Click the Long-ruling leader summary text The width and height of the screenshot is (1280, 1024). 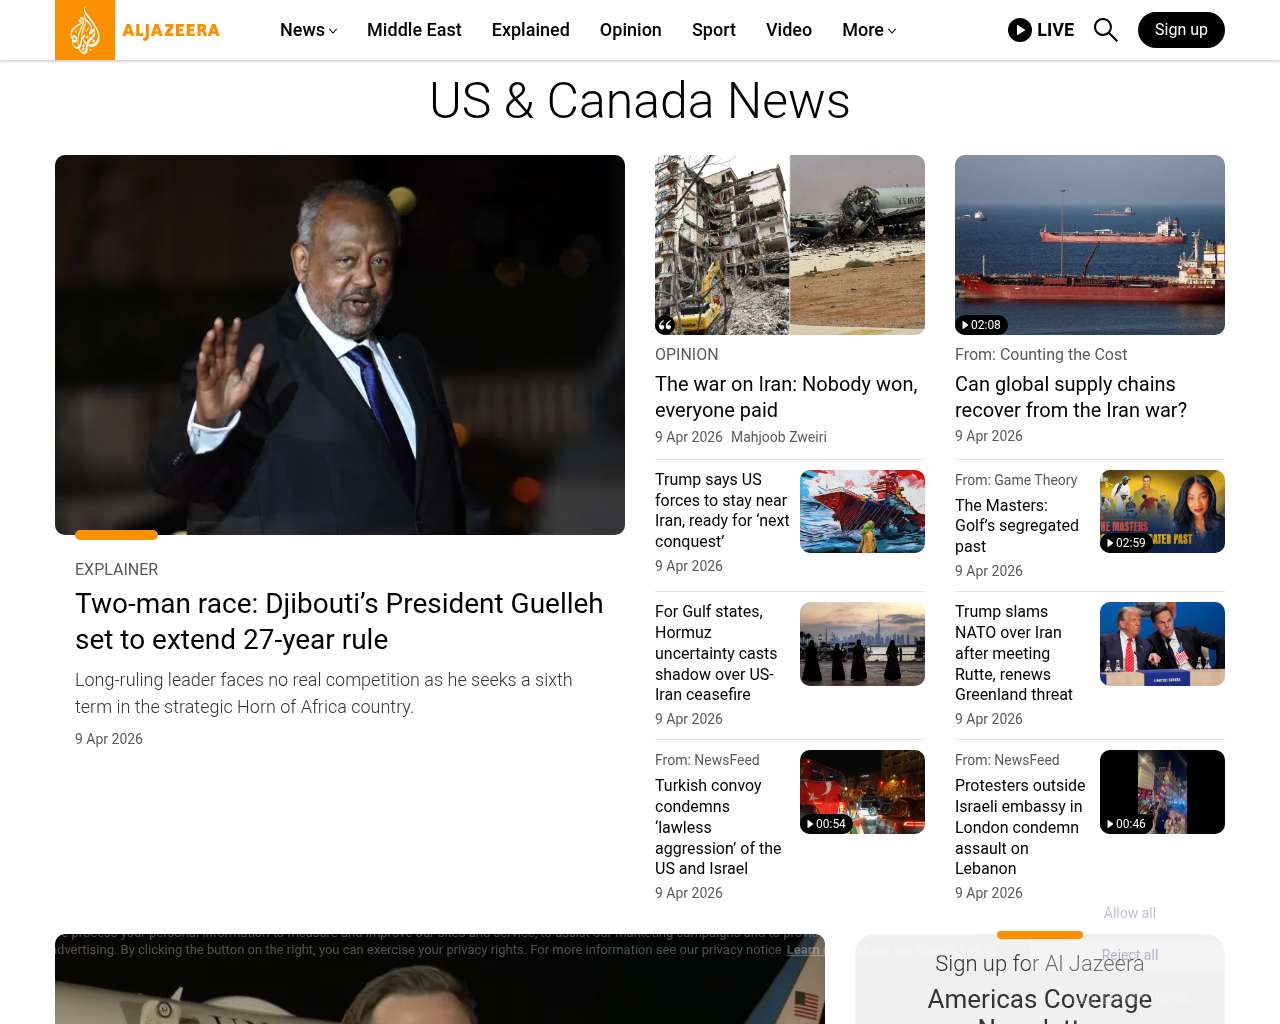pyautogui.click(x=324, y=693)
